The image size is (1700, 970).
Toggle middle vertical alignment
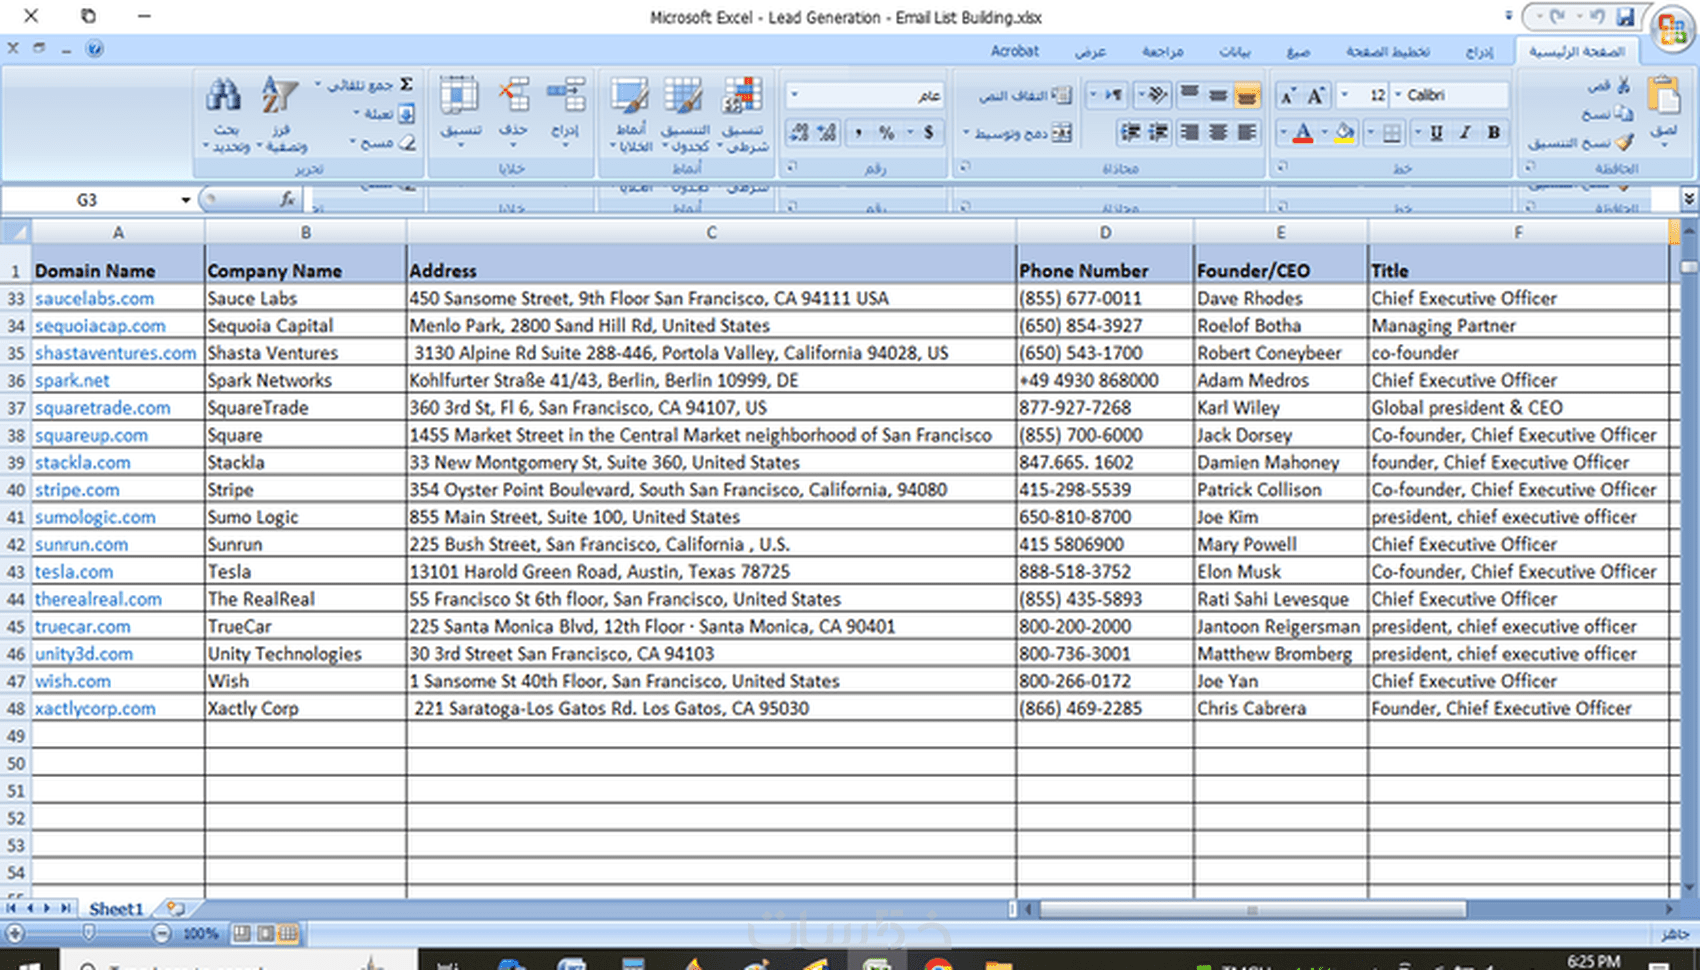point(1218,96)
